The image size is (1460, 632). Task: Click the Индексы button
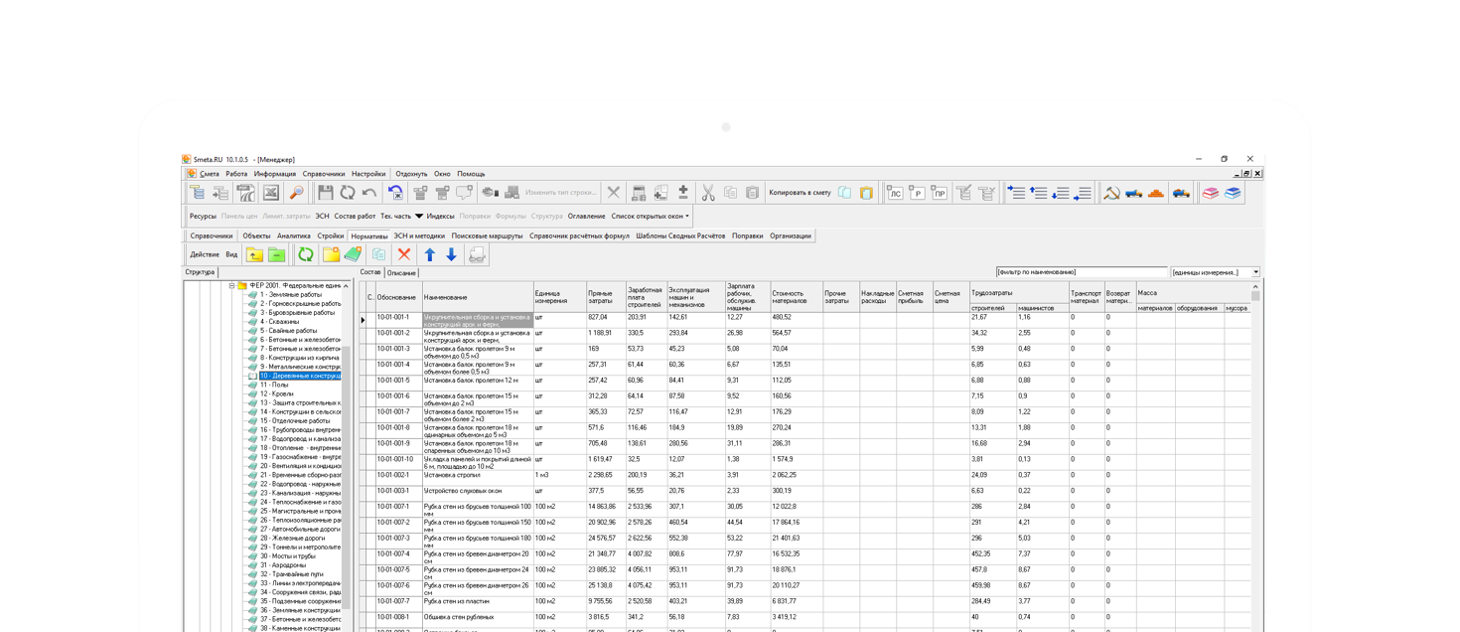coord(440,216)
